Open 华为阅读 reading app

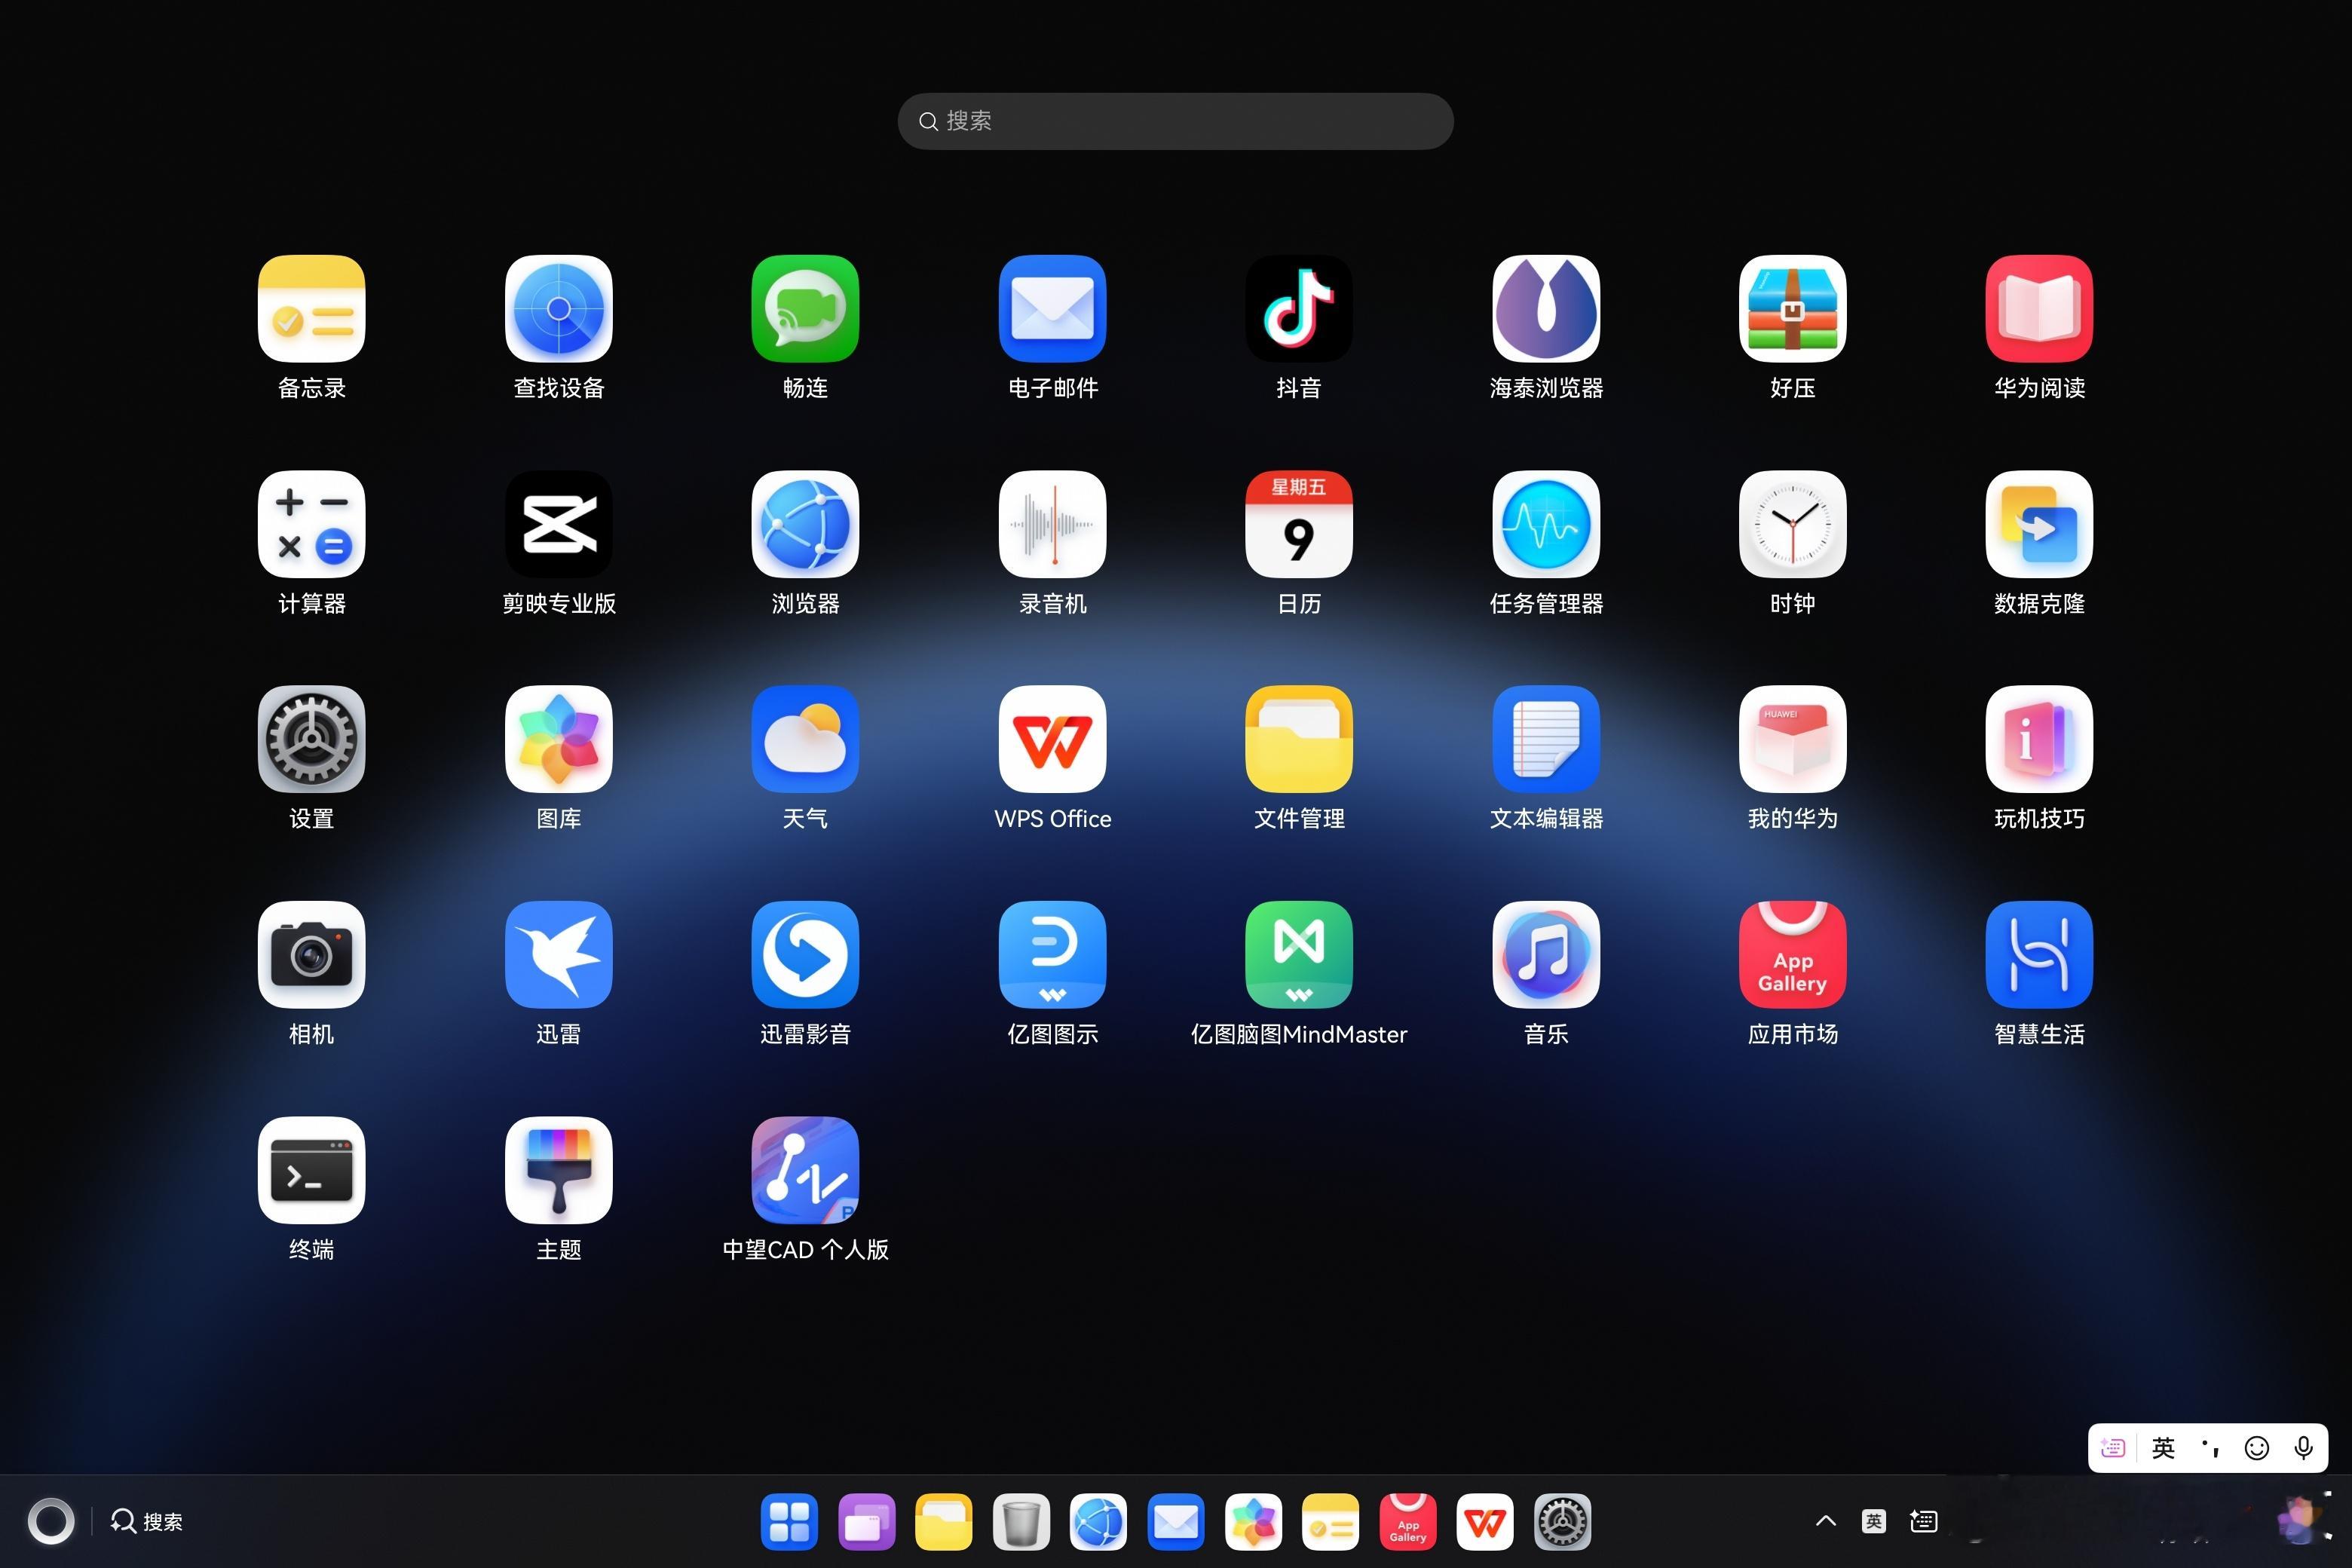click(x=2040, y=309)
